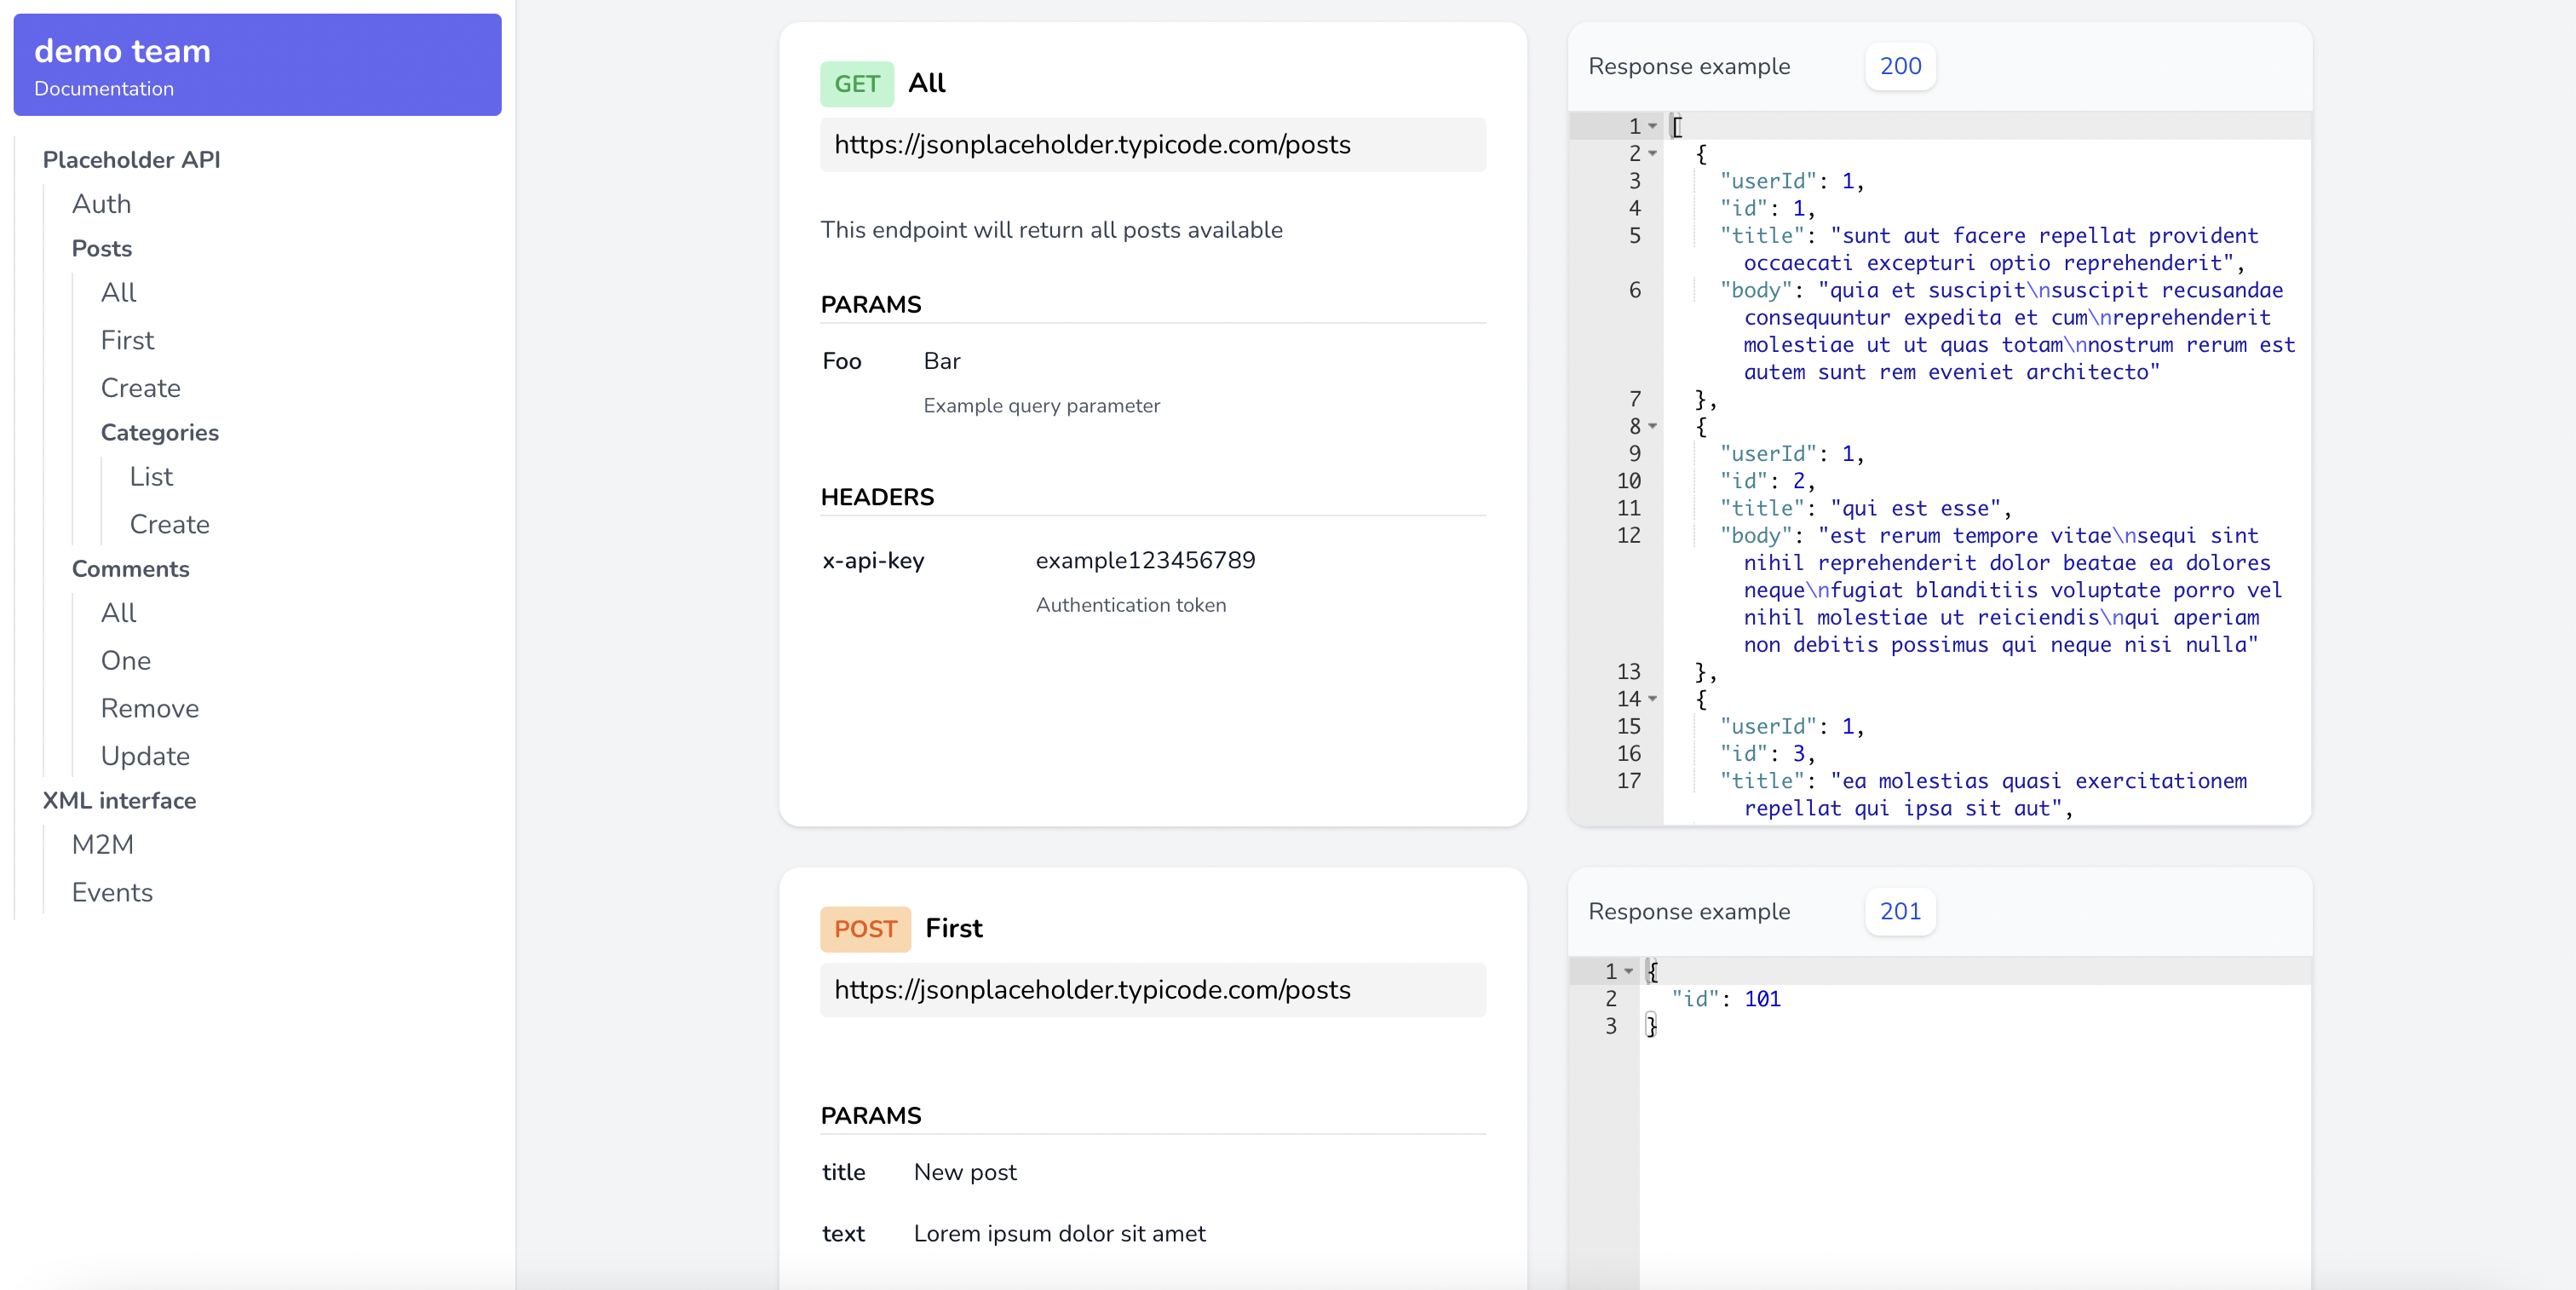This screenshot has width=2576, height=1290.
Task: Click the title parameter name
Action: (x=844, y=1172)
